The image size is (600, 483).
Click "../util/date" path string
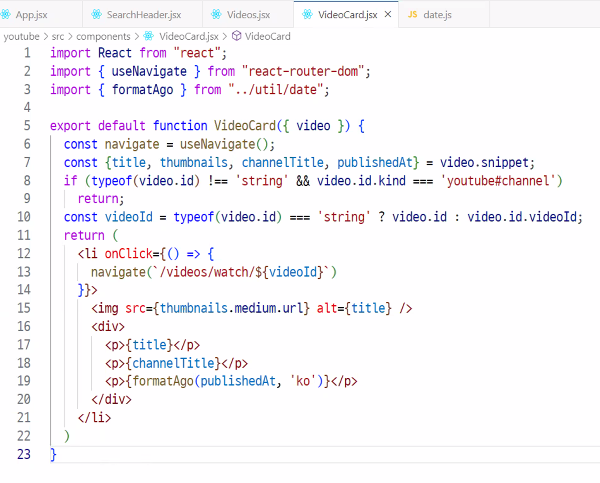(x=276, y=90)
